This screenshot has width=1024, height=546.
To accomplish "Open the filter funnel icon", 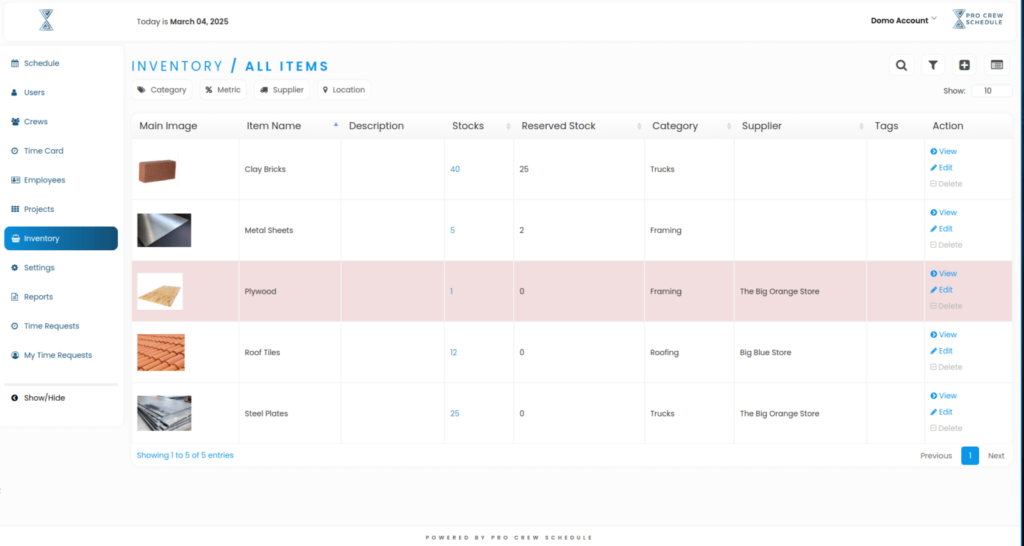I will 933,65.
